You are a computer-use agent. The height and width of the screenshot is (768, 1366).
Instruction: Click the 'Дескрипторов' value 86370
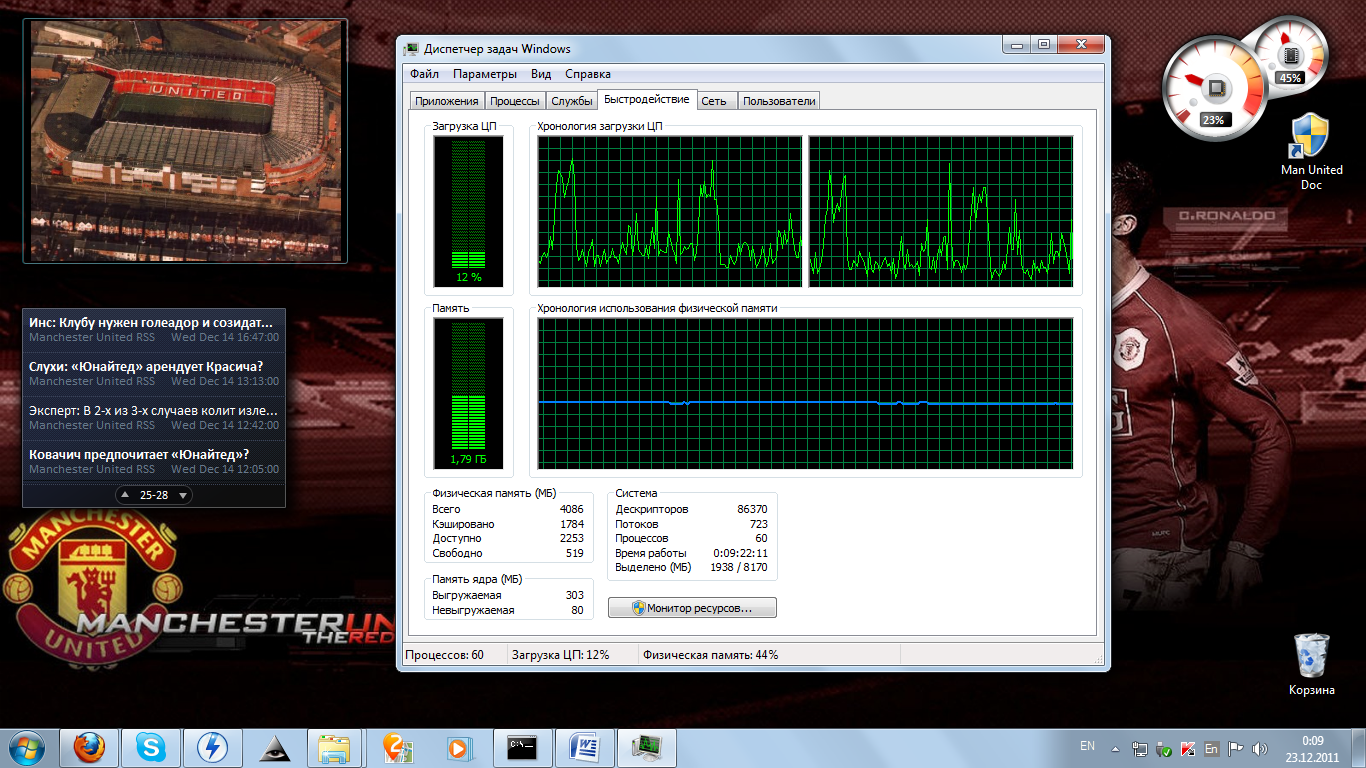(752, 510)
